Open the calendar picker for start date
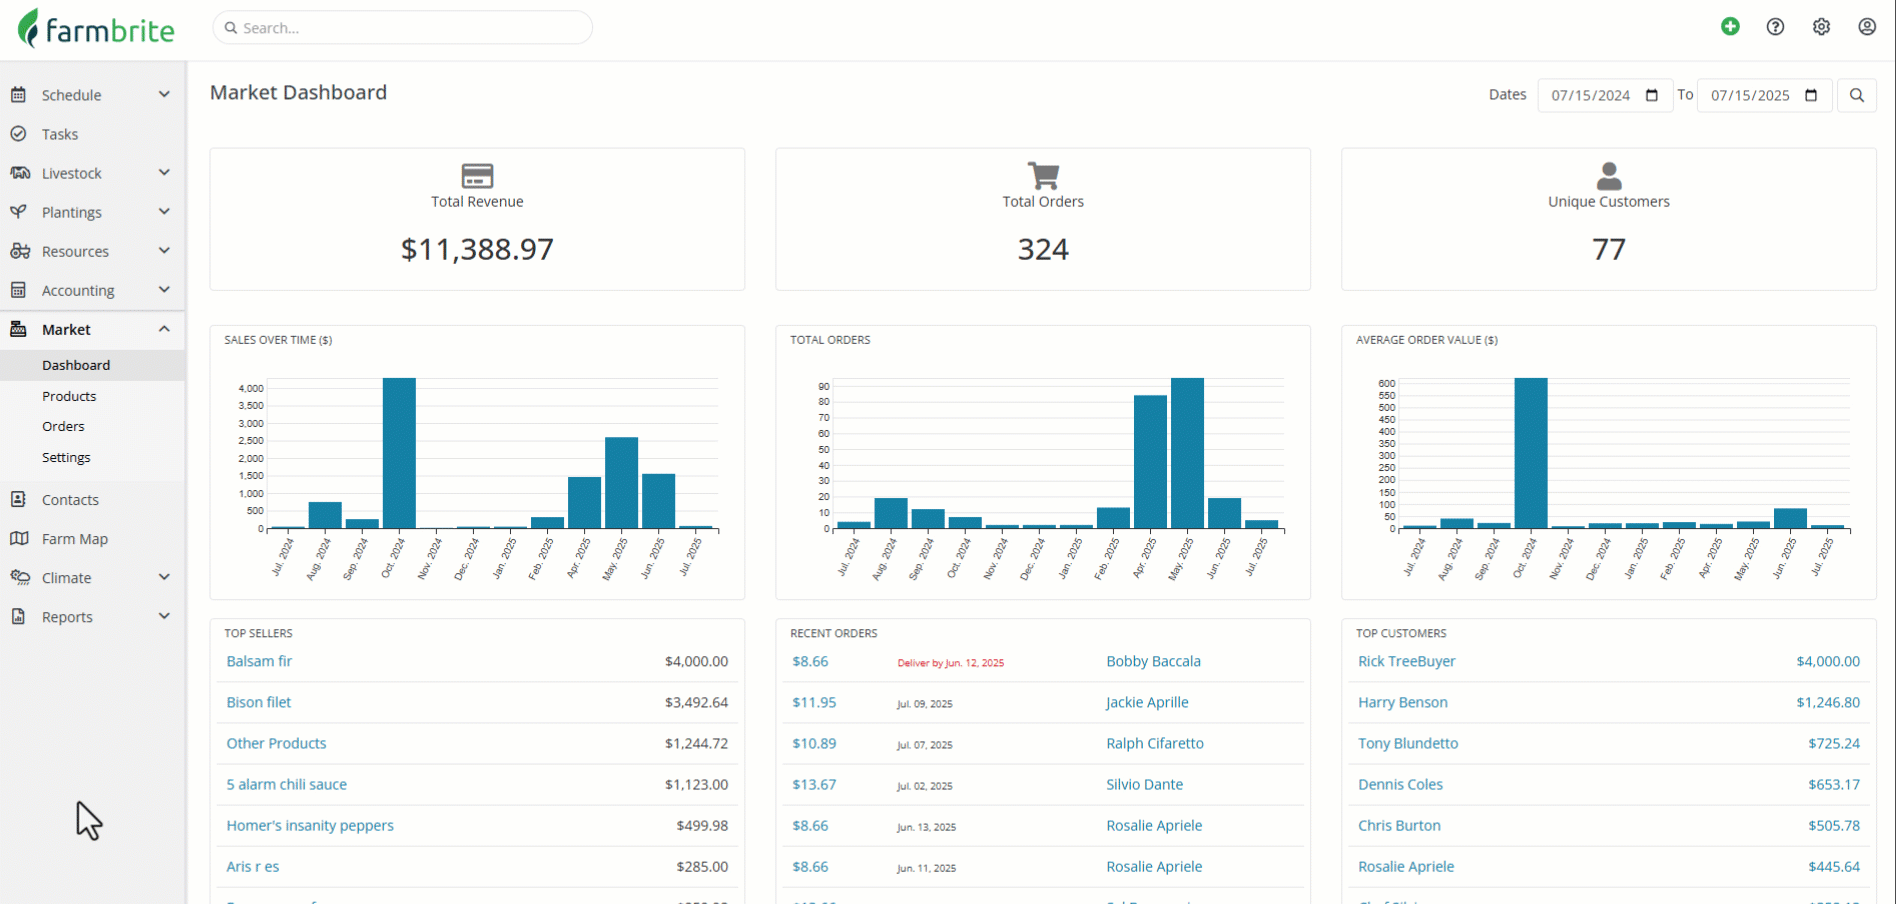Image resolution: width=1896 pixels, height=904 pixels. tap(1652, 95)
